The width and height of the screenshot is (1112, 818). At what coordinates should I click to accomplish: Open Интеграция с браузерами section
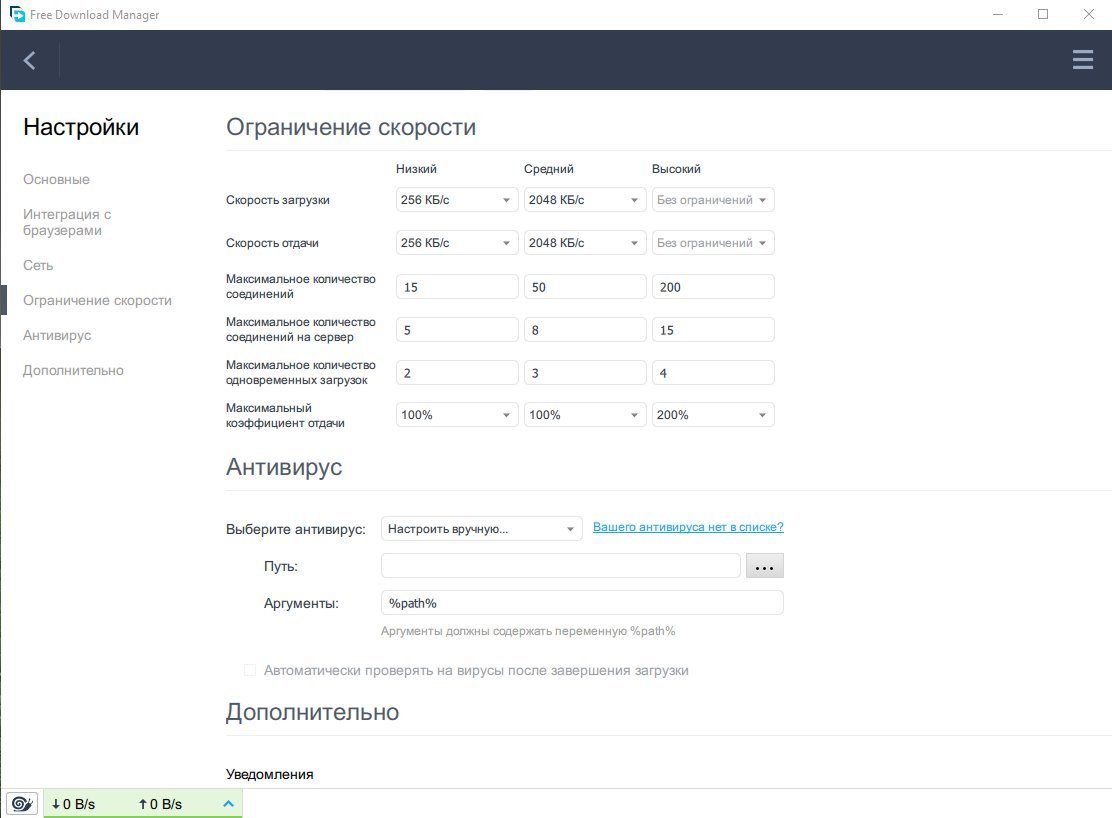click(x=67, y=222)
